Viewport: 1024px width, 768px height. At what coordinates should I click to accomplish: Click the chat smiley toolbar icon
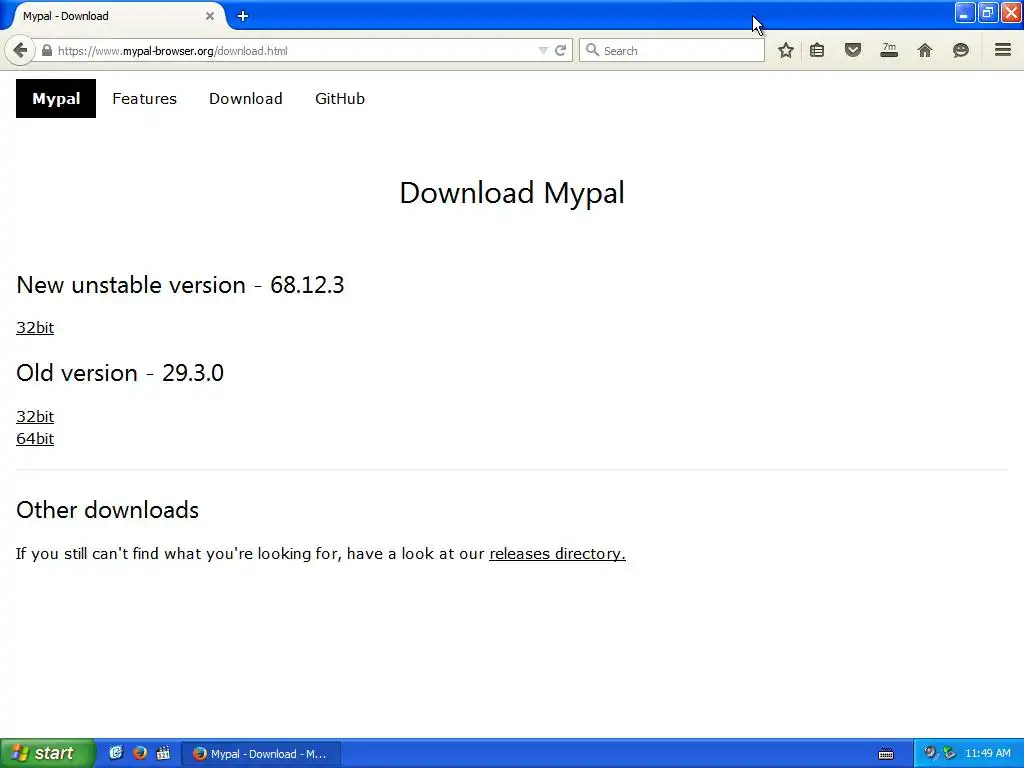[960, 50]
